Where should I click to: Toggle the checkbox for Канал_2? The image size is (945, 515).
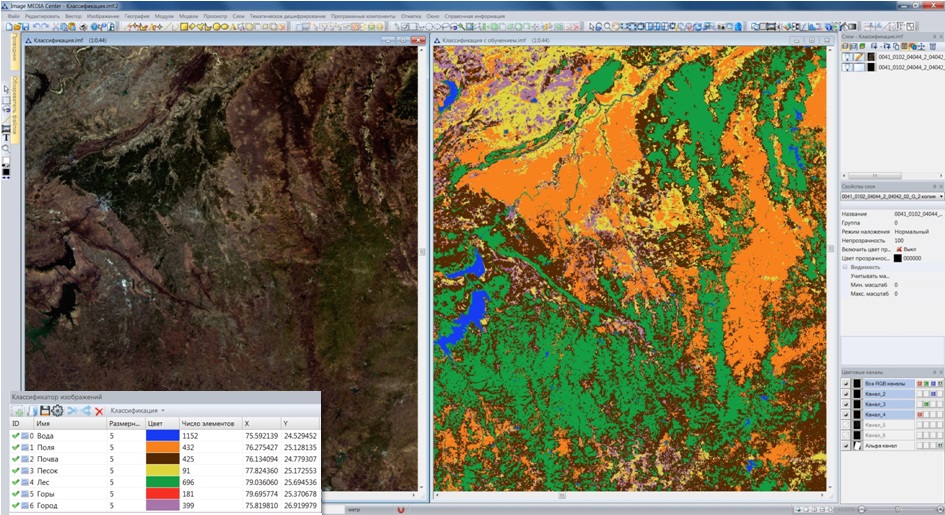(846, 394)
